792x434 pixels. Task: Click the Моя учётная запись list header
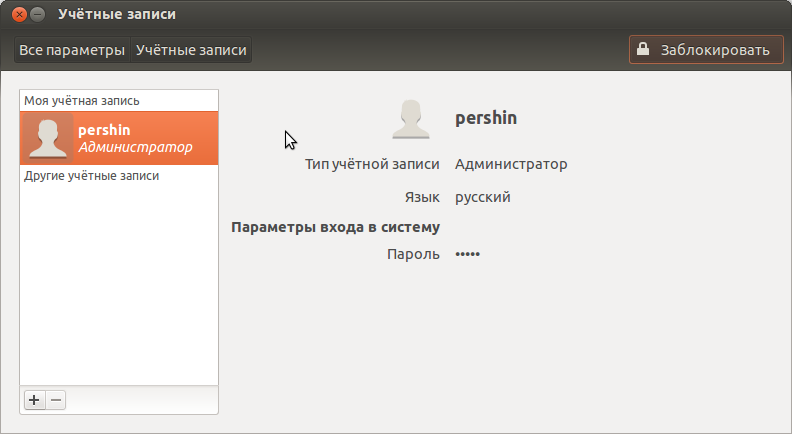[82, 101]
